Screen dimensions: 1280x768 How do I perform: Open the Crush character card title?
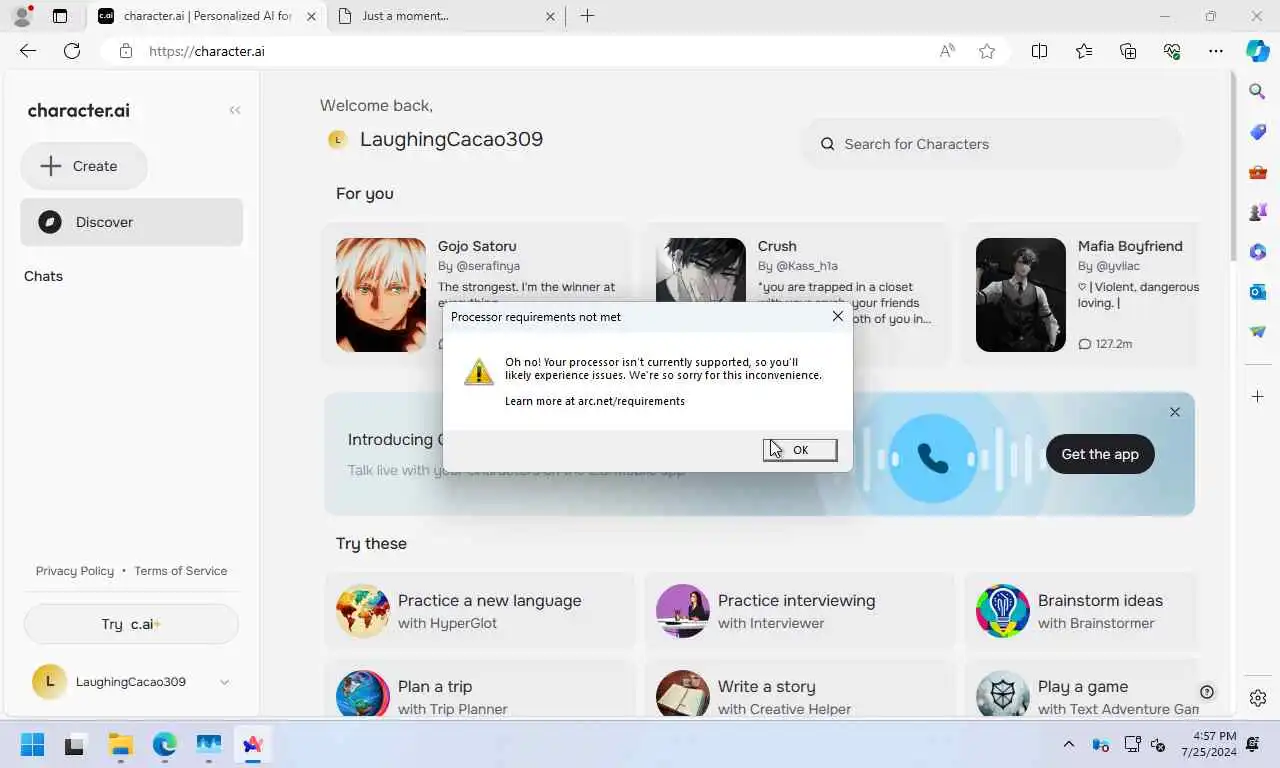pyautogui.click(x=777, y=246)
